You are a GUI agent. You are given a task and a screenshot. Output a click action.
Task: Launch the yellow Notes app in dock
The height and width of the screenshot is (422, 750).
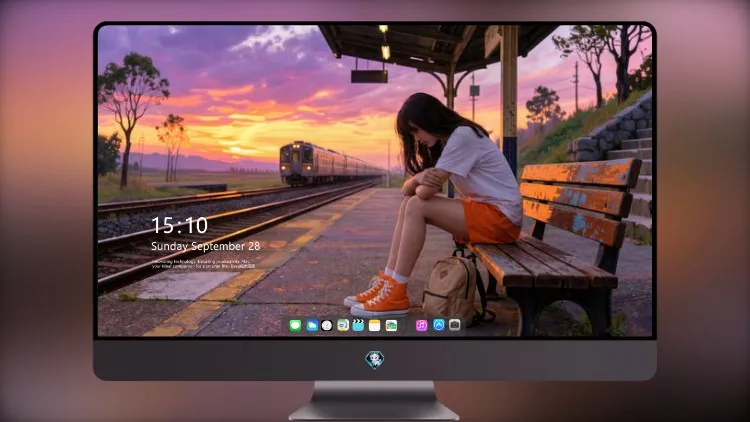(375, 326)
